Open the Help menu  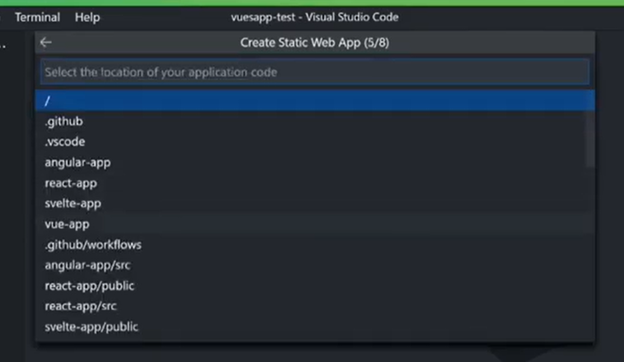pyautogui.click(x=87, y=18)
